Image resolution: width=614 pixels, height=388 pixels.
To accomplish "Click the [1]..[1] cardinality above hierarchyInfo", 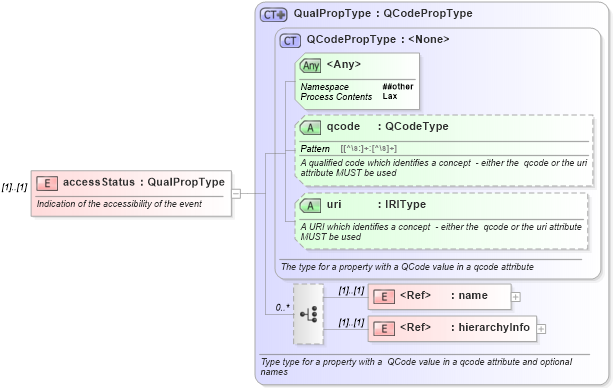I will 351,323.
